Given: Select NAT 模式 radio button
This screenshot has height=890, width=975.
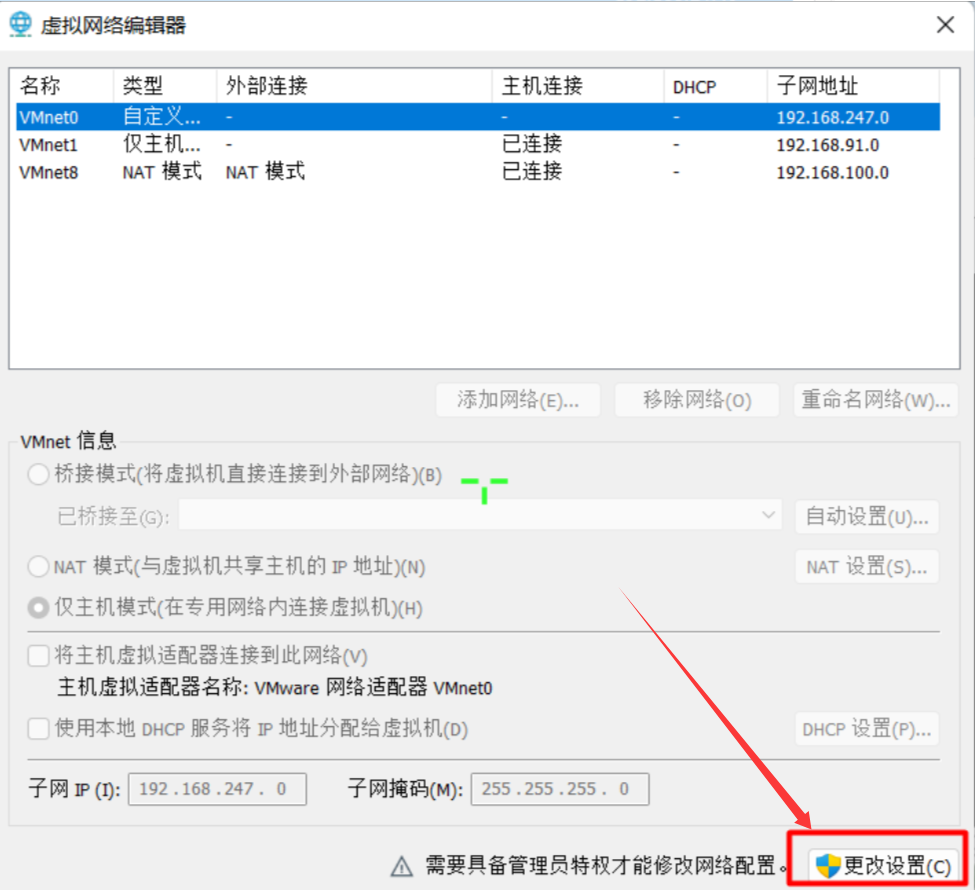Looking at the screenshot, I should point(39,567).
